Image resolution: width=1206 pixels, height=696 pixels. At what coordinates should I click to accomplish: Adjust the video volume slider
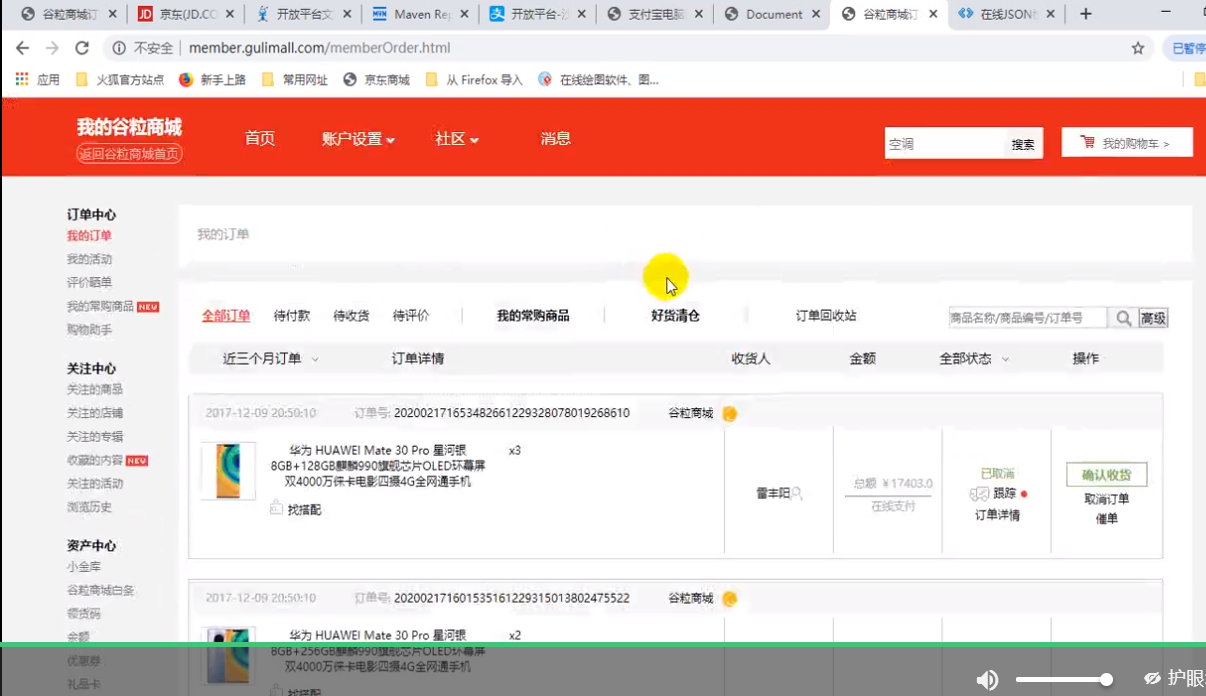(1064, 680)
